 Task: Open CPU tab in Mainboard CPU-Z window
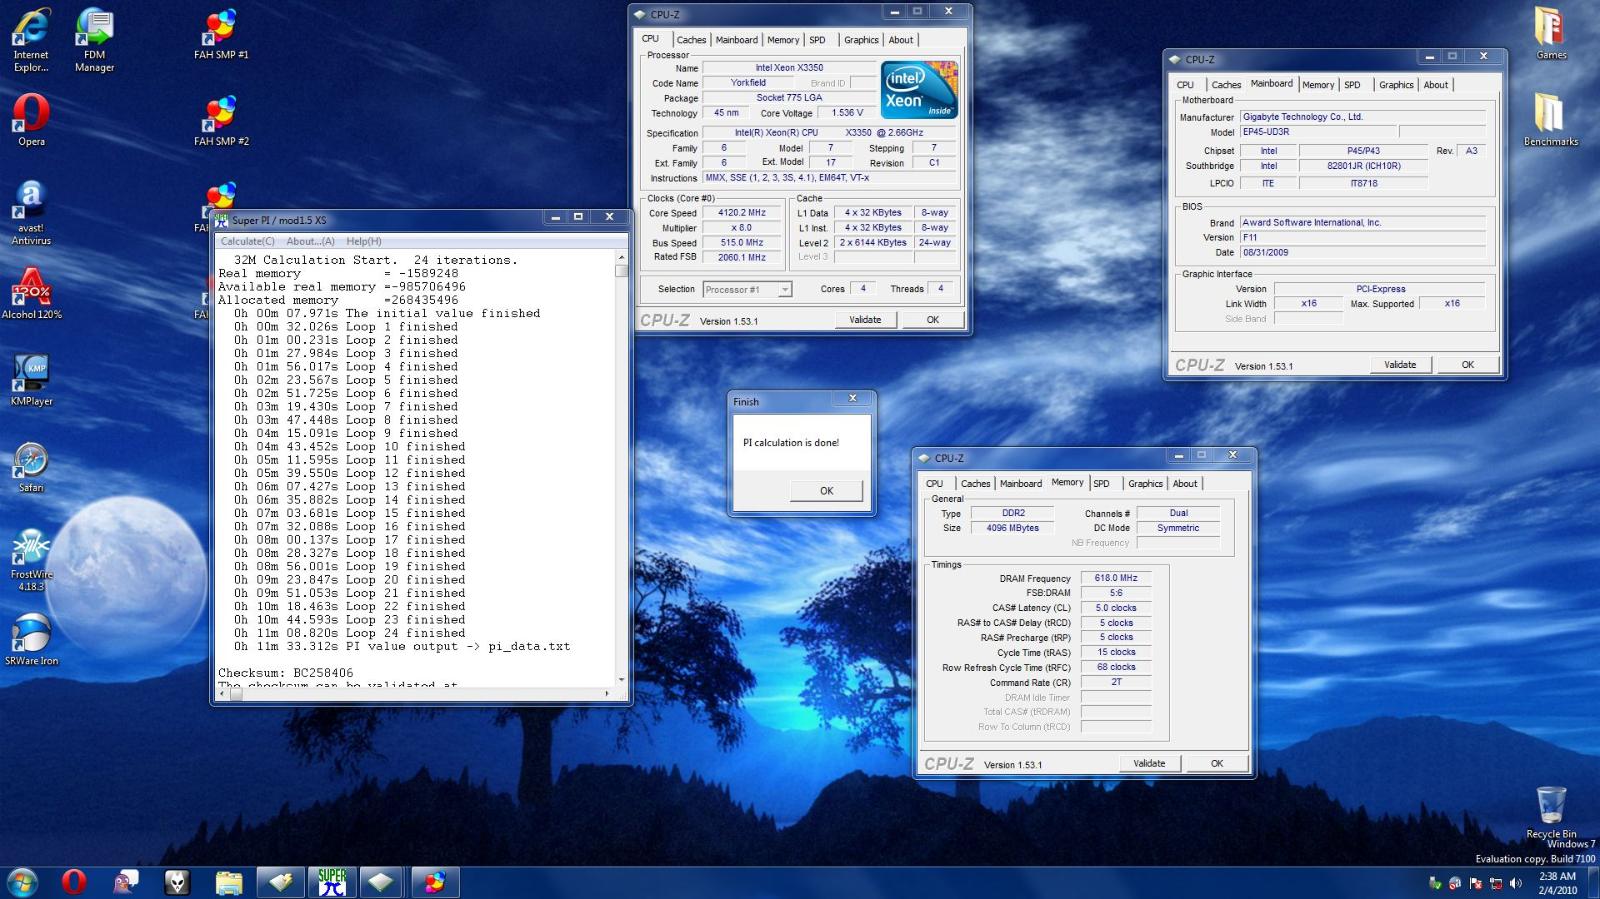pyautogui.click(x=1185, y=85)
